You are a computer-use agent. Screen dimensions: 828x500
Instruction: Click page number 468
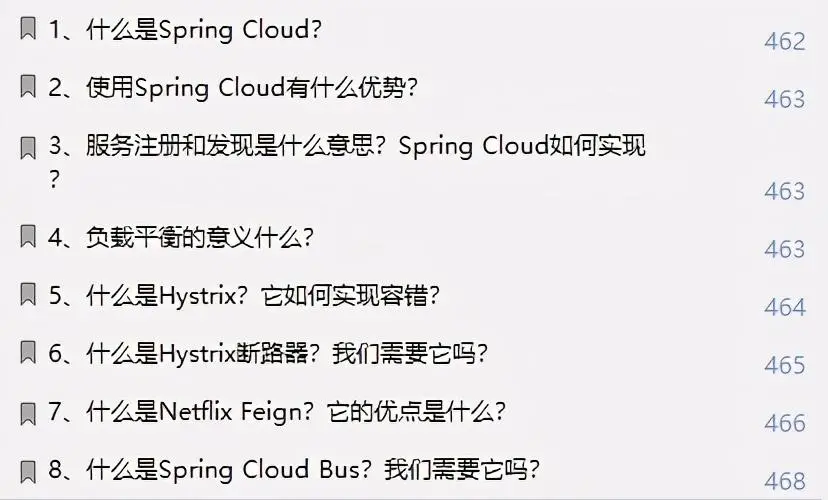coord(785,481)
